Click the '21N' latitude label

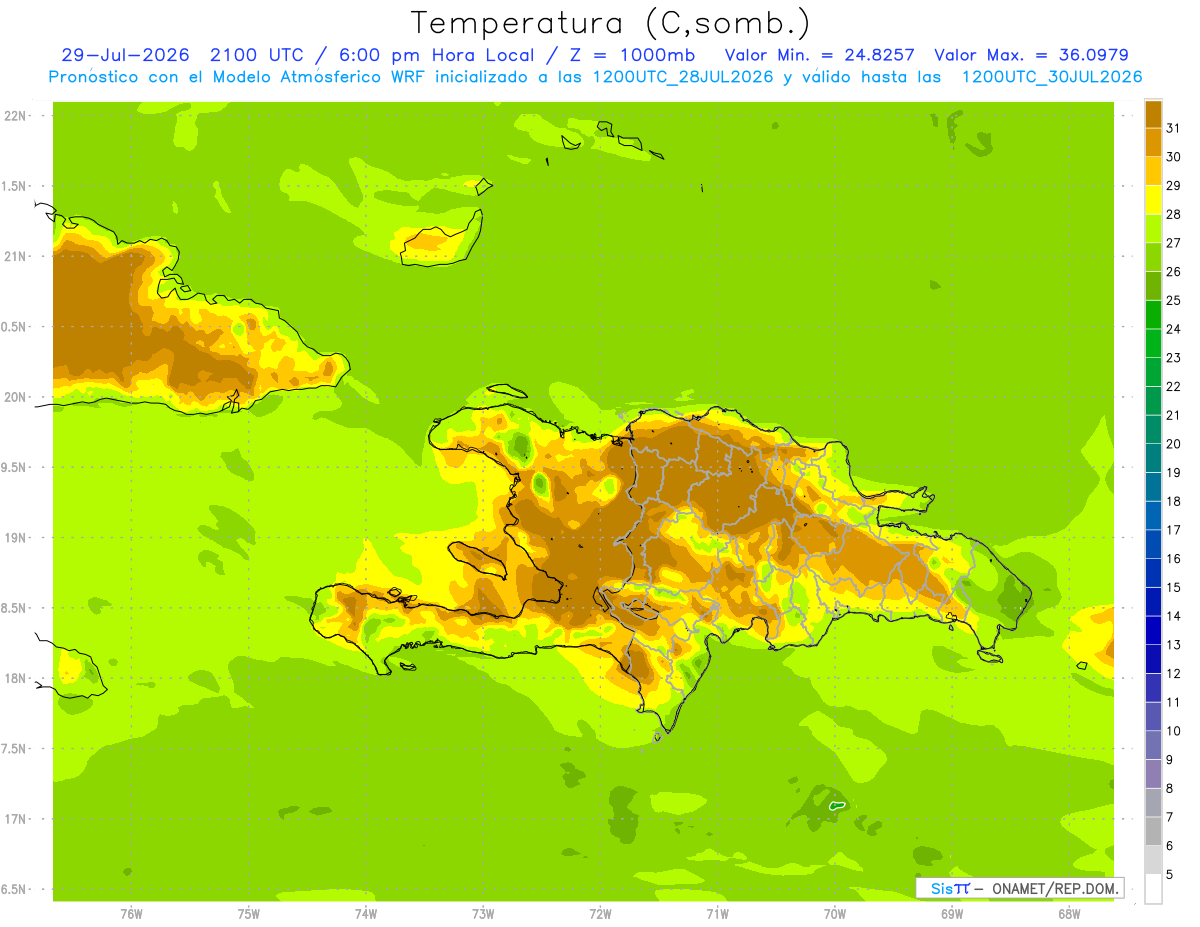(x=16, y=256)
